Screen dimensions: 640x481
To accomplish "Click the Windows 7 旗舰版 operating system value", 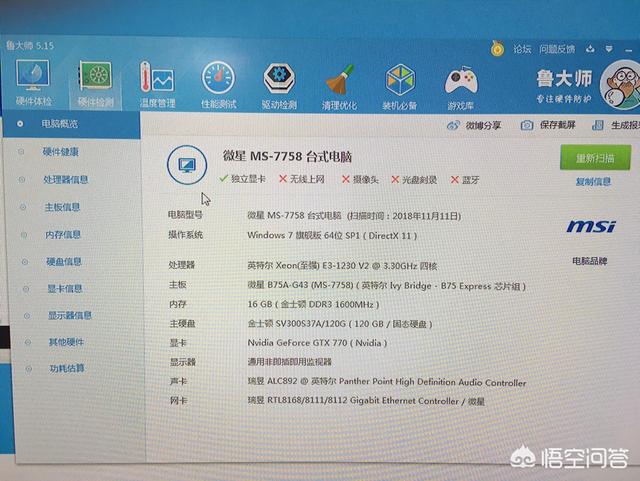I will tap(332, 236).
